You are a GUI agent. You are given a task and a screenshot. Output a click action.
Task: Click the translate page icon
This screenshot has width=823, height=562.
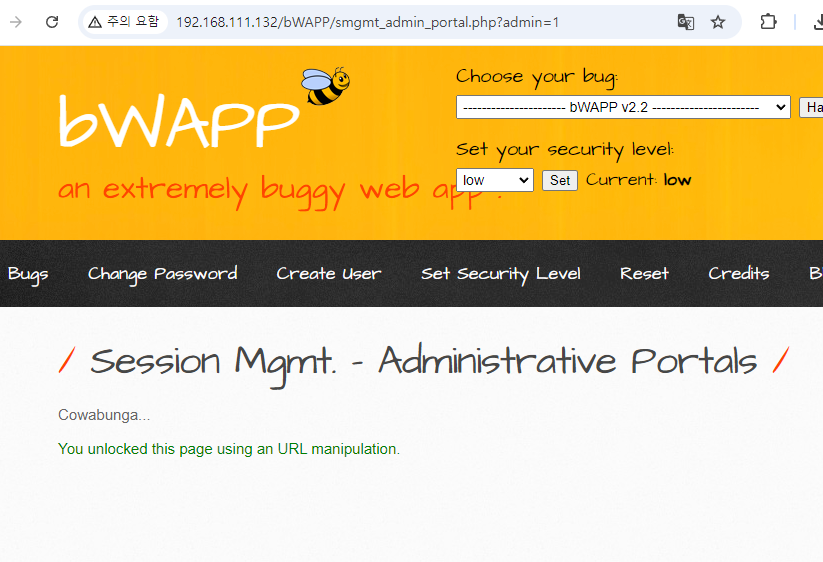685,22
